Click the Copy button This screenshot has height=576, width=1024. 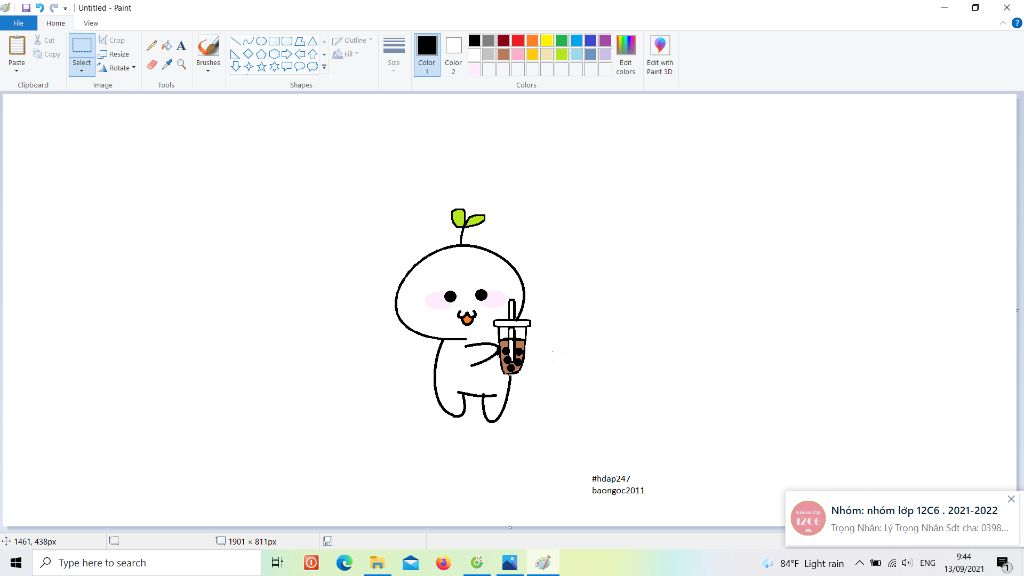click(46, 54)
